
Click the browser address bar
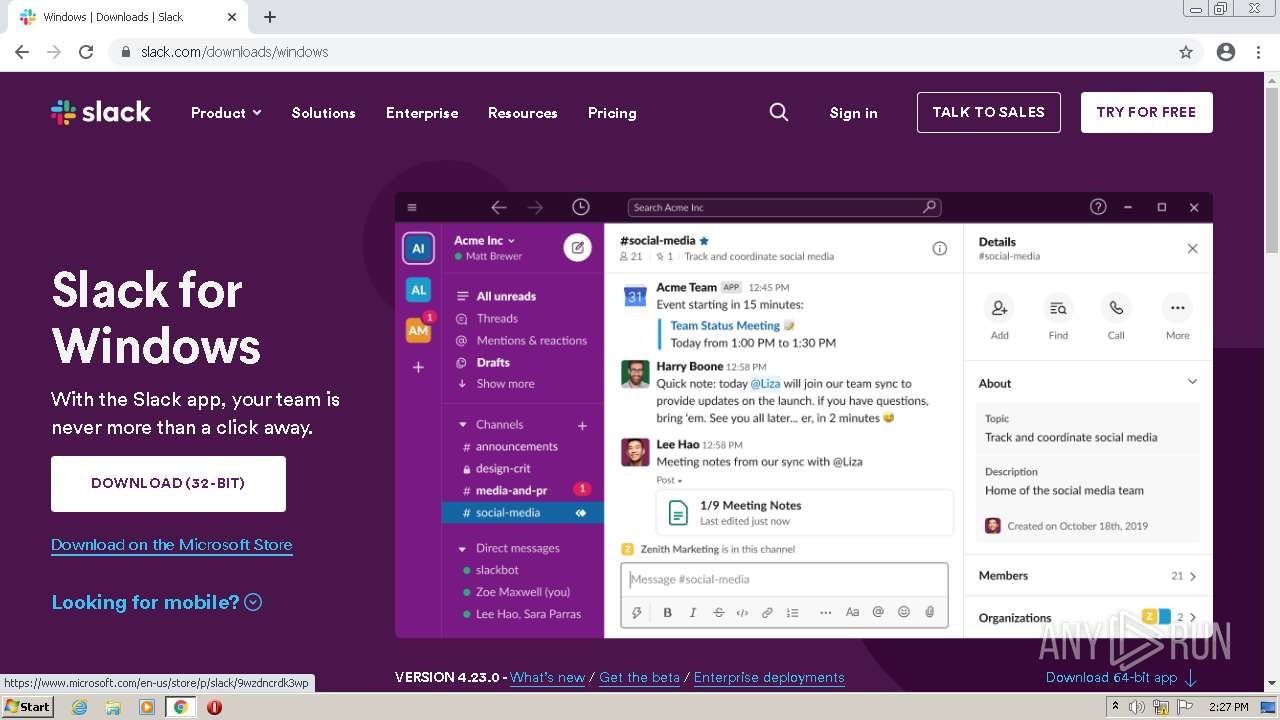tap(640, 52)
